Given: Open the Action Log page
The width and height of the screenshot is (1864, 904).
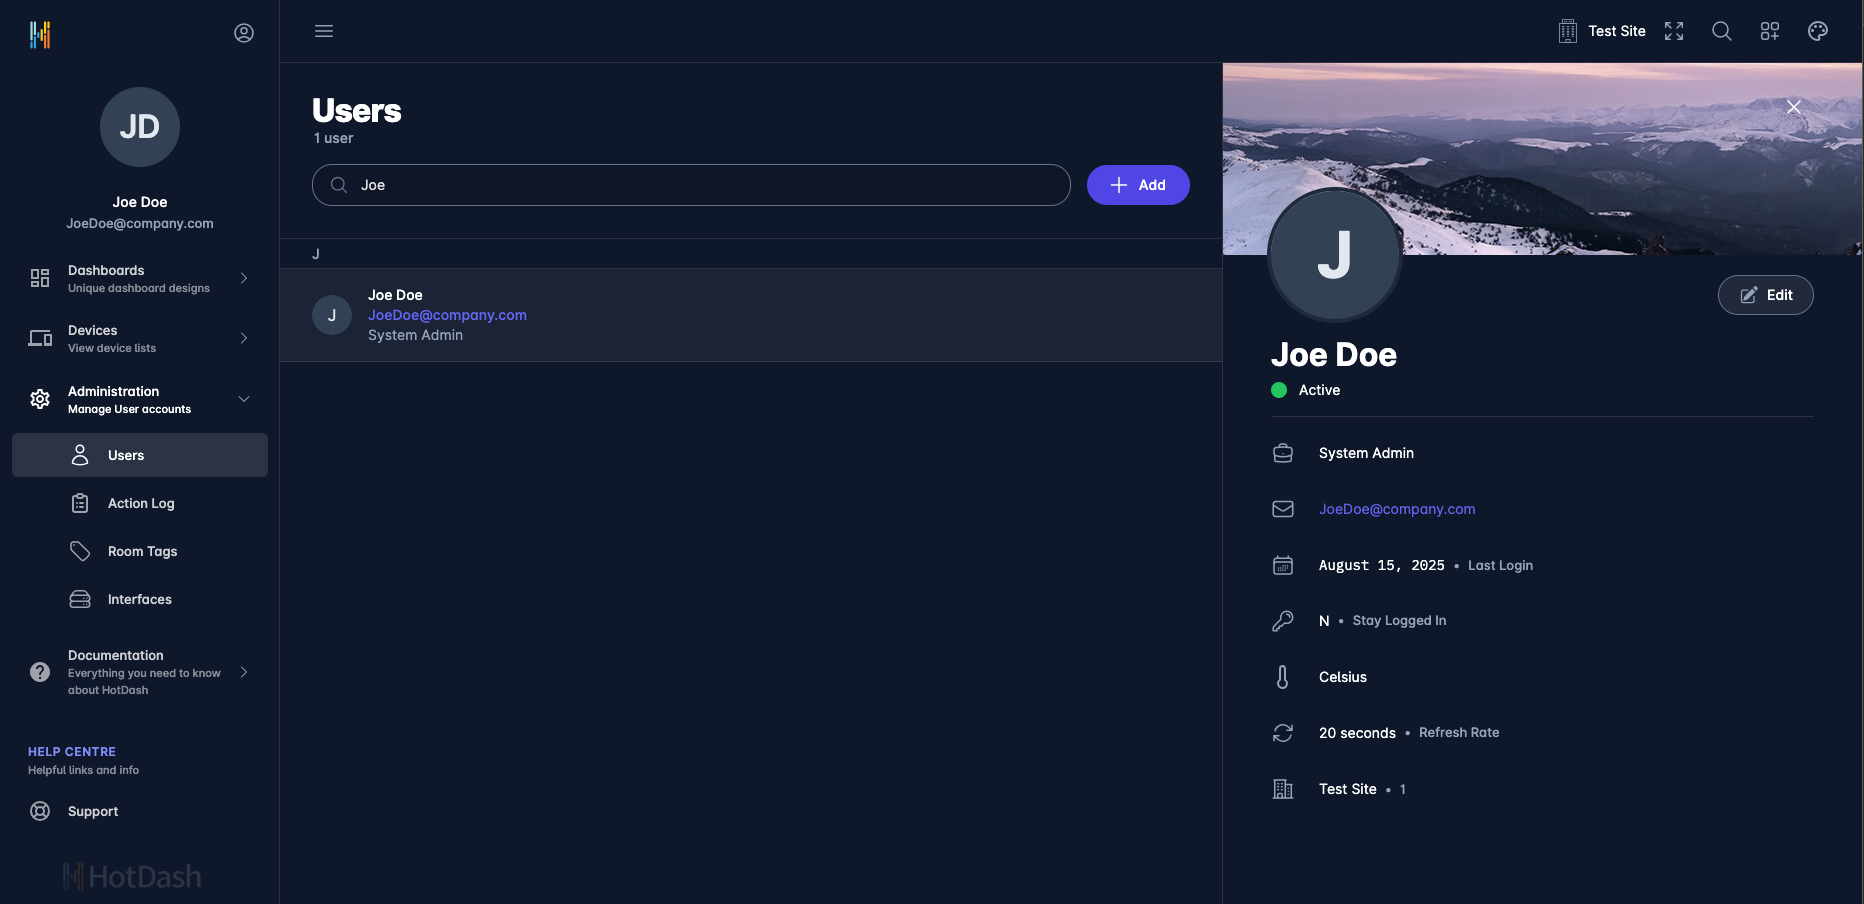Looking at the screenshot, I should (x=140, y=503).
